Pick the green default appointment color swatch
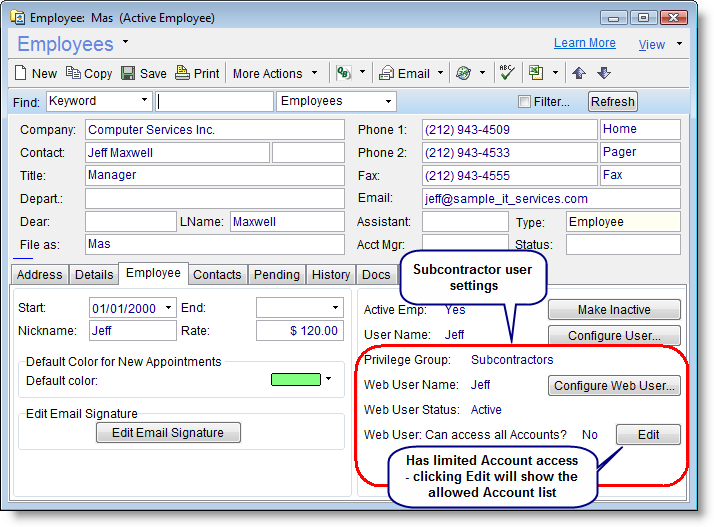 [x=295, y=379]
